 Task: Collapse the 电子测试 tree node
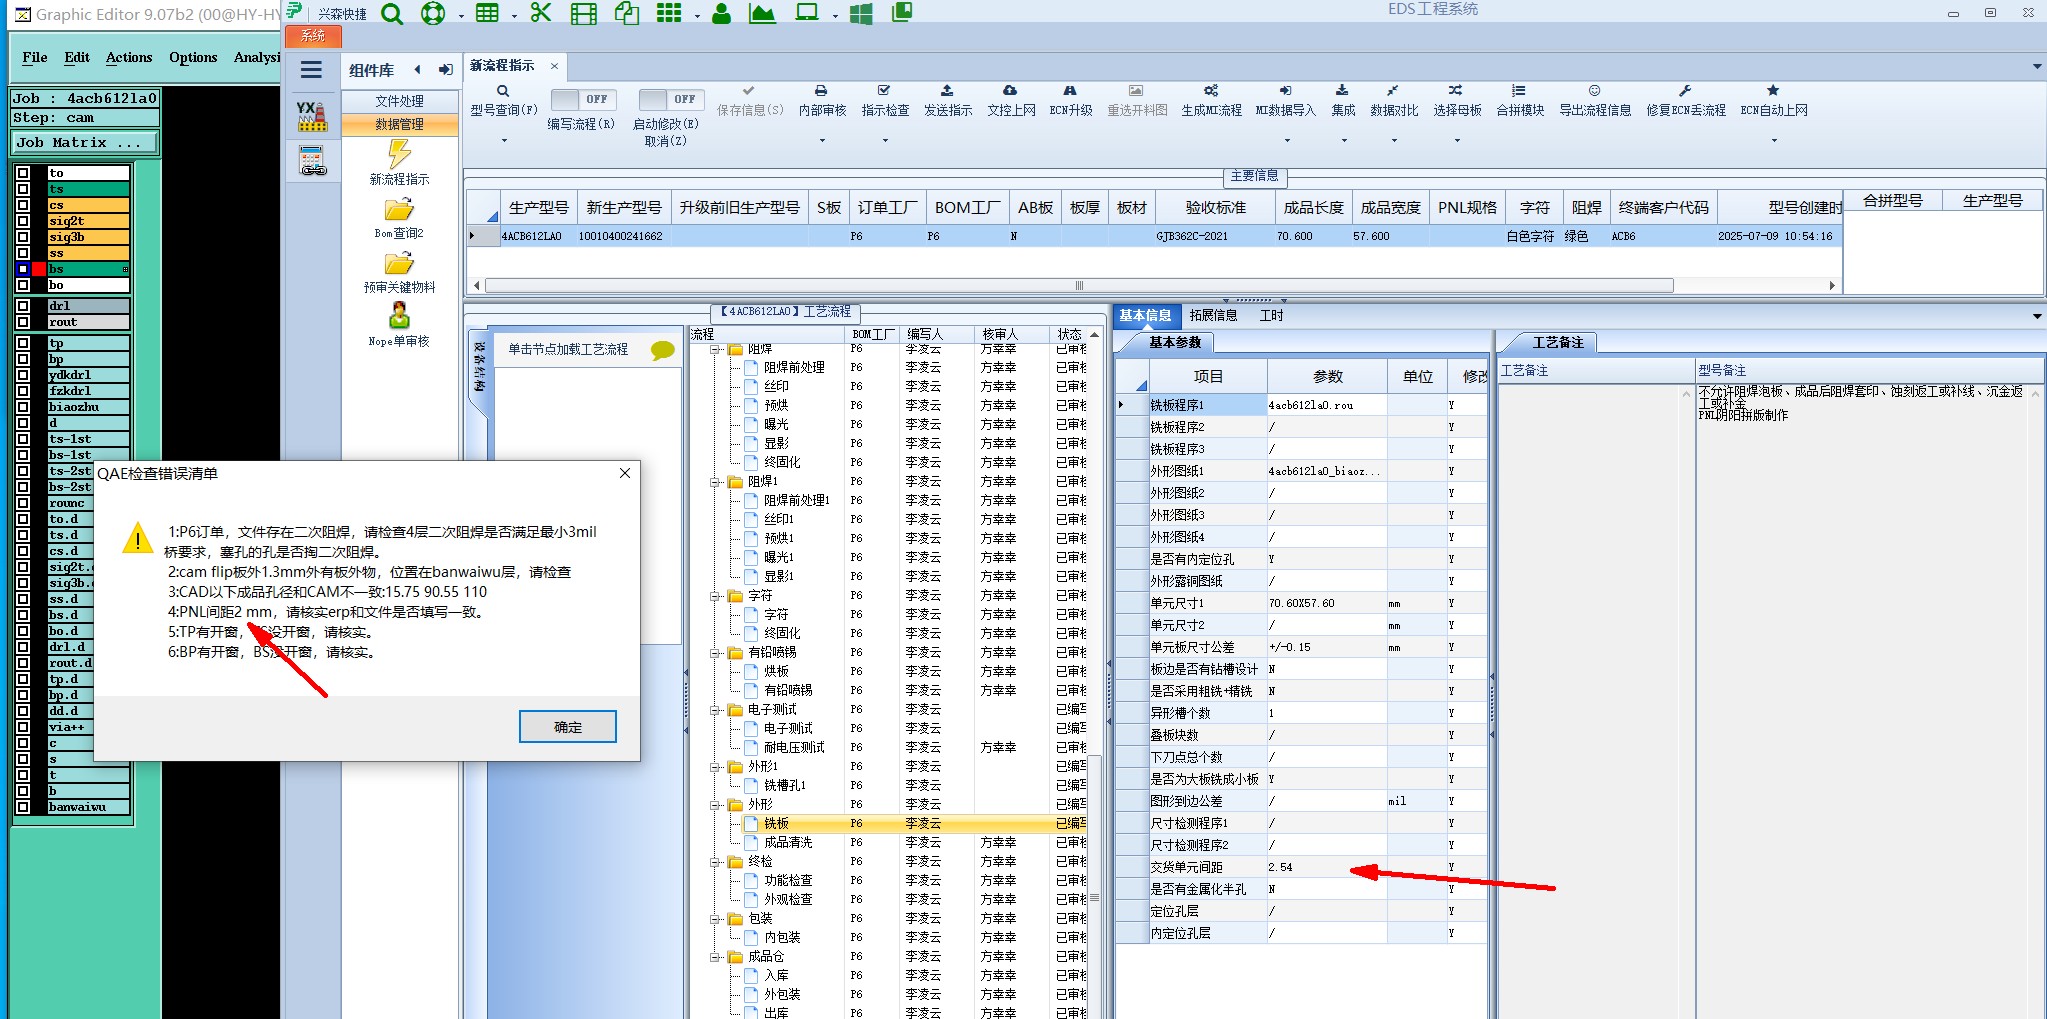point(716,710)
